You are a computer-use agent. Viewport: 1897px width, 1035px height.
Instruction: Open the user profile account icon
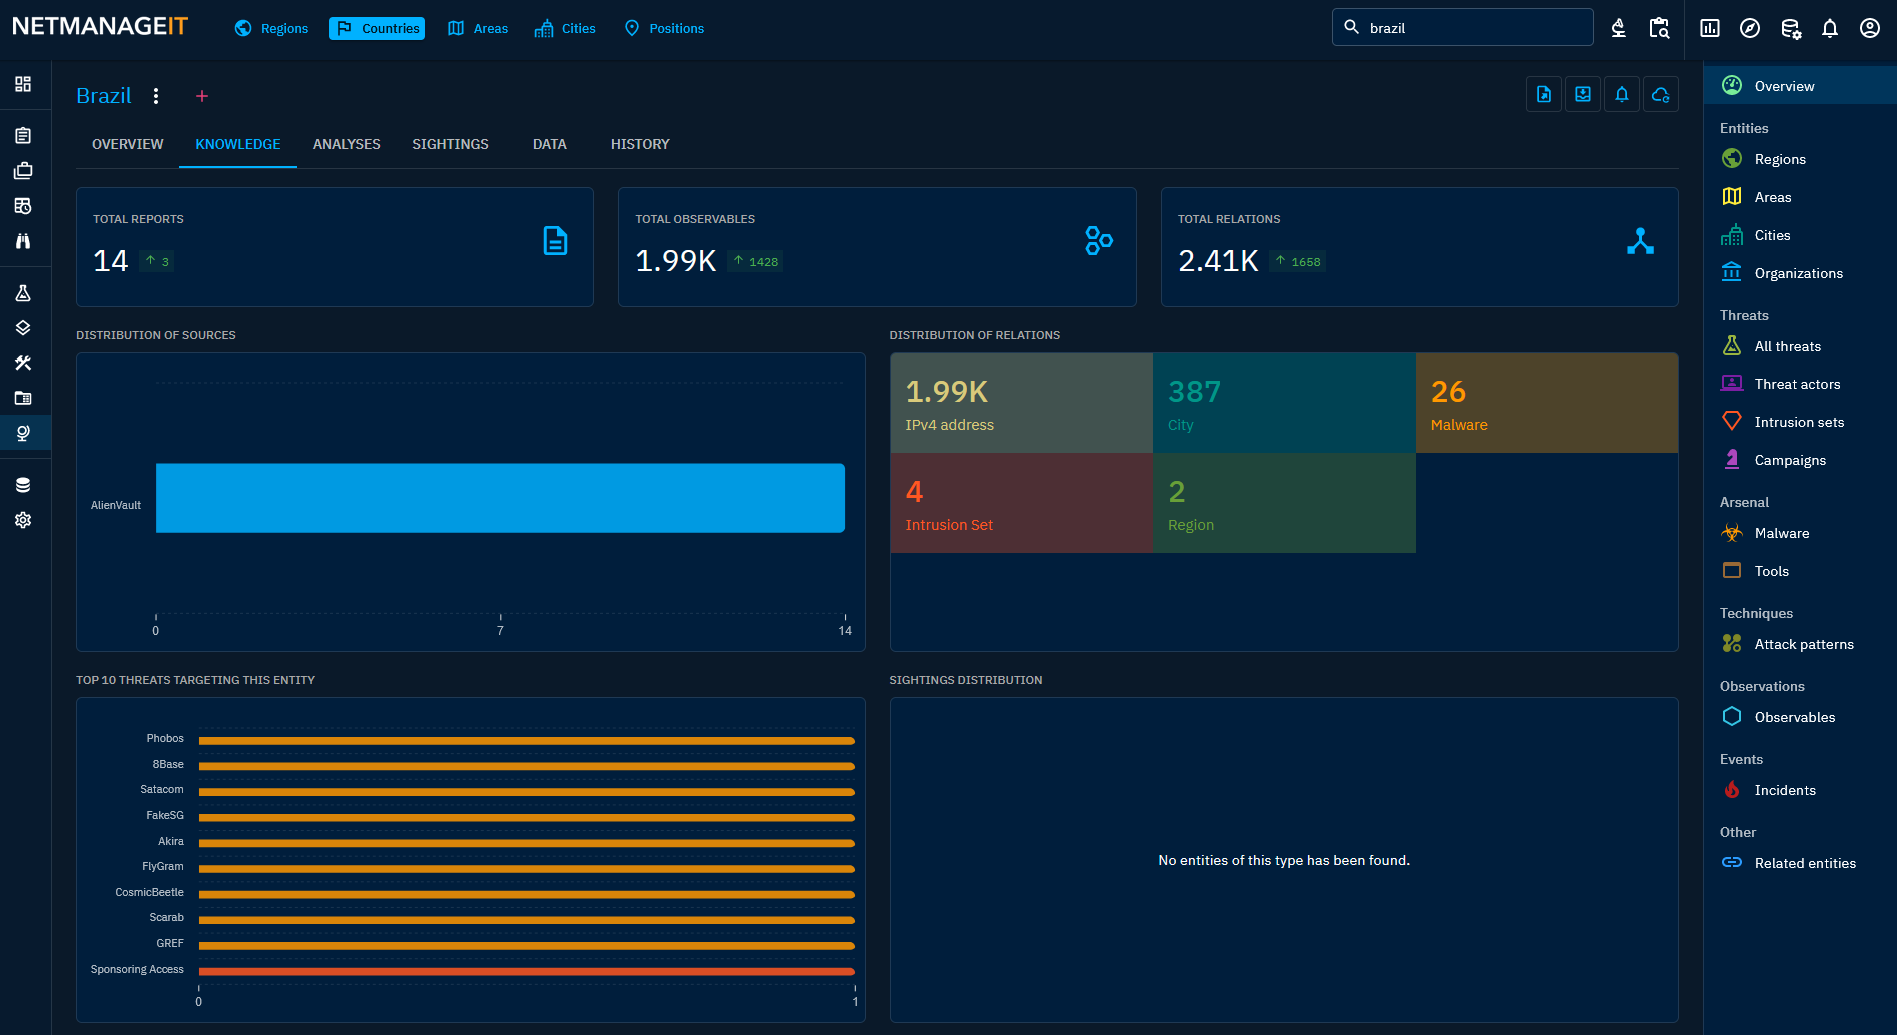1869,28
